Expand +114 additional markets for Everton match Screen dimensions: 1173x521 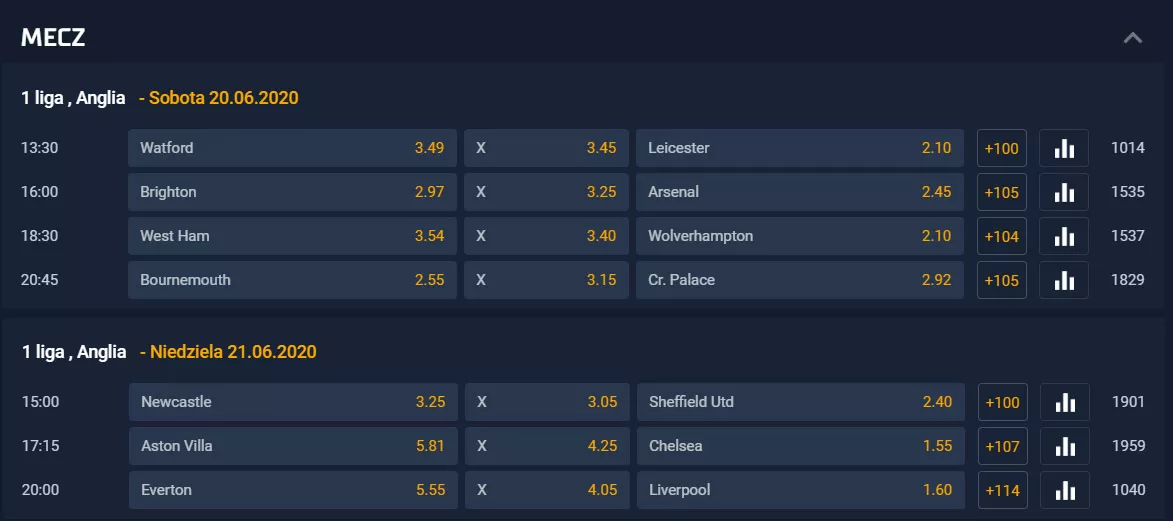(x=1002, y=490)
